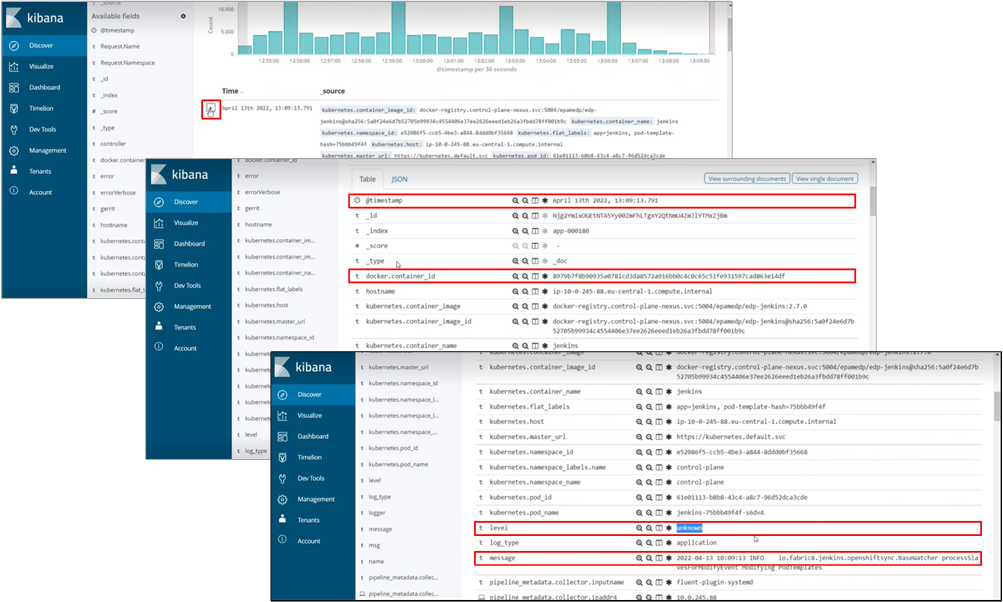Click the bottom window vertical scrollbar
Image resolution: width=1003 pixels, height=602 pixels.
pos(999,406)
